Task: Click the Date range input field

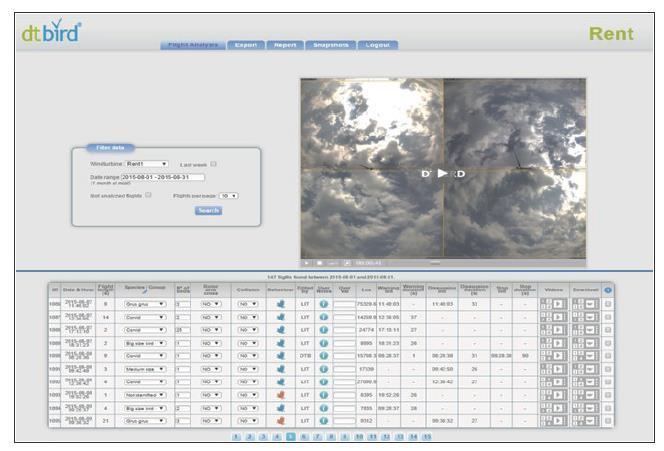Action: pos(163,177)
